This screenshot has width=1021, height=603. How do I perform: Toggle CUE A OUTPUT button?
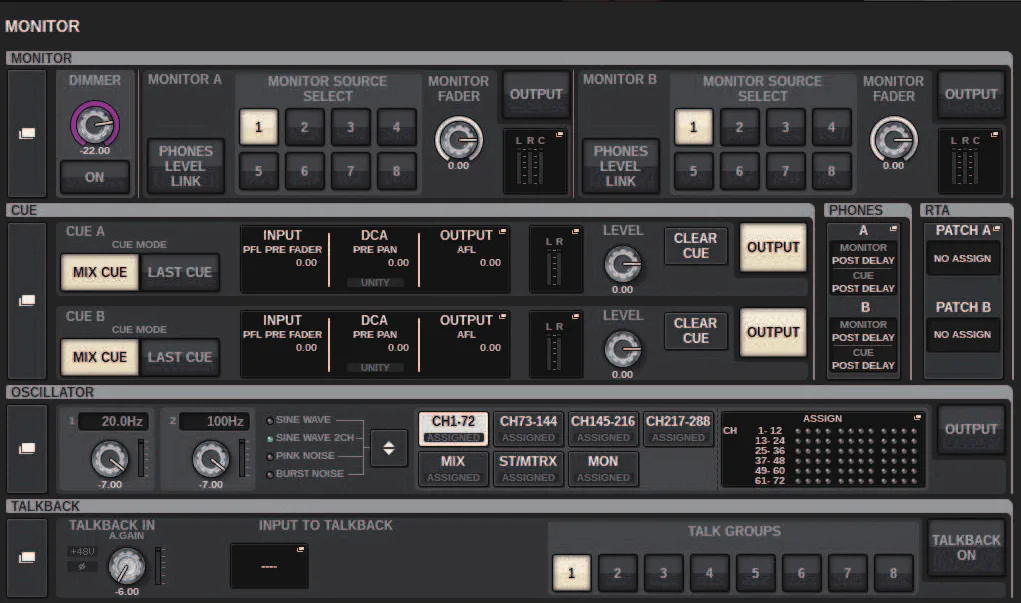click(x=773, y=247)
